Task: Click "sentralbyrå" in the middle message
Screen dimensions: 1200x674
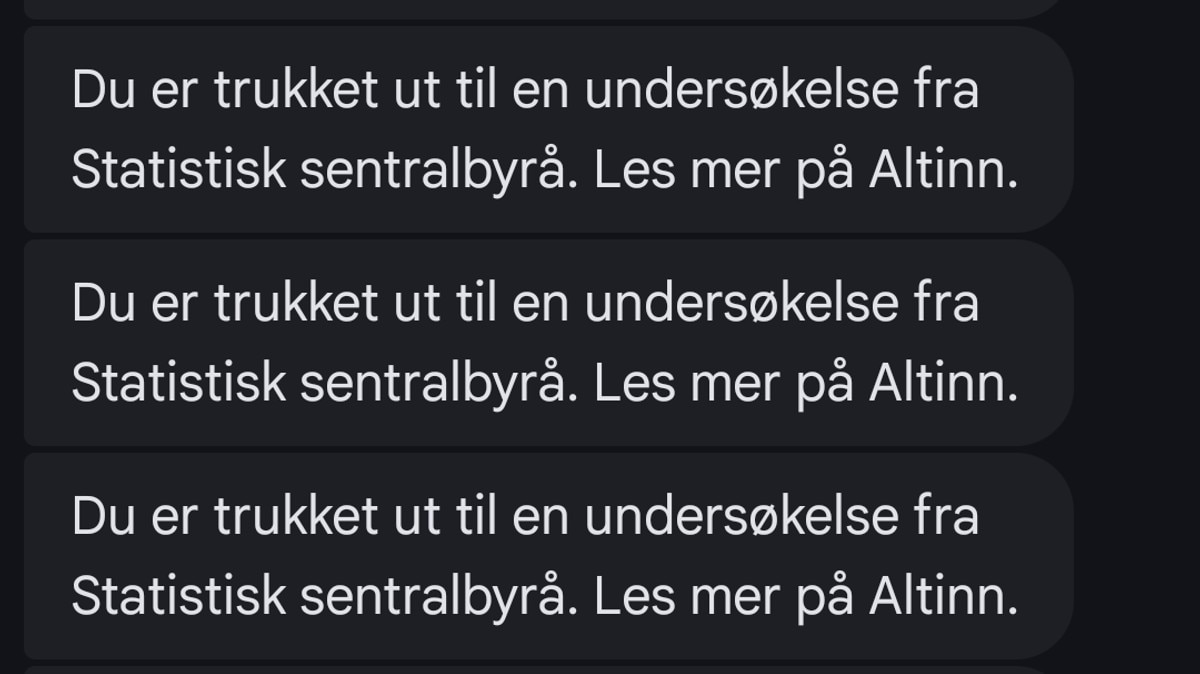Action: coord(438,385)
